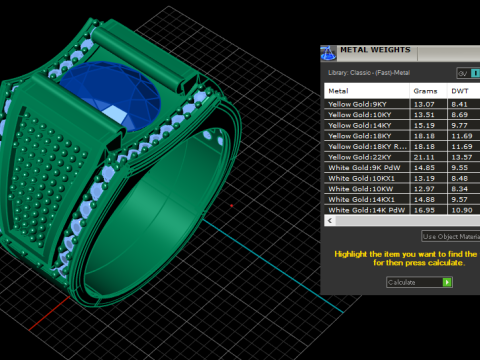
Task: Click the Metal Weights flask icon
Action: pyautogui.click(x=328, y=53)
